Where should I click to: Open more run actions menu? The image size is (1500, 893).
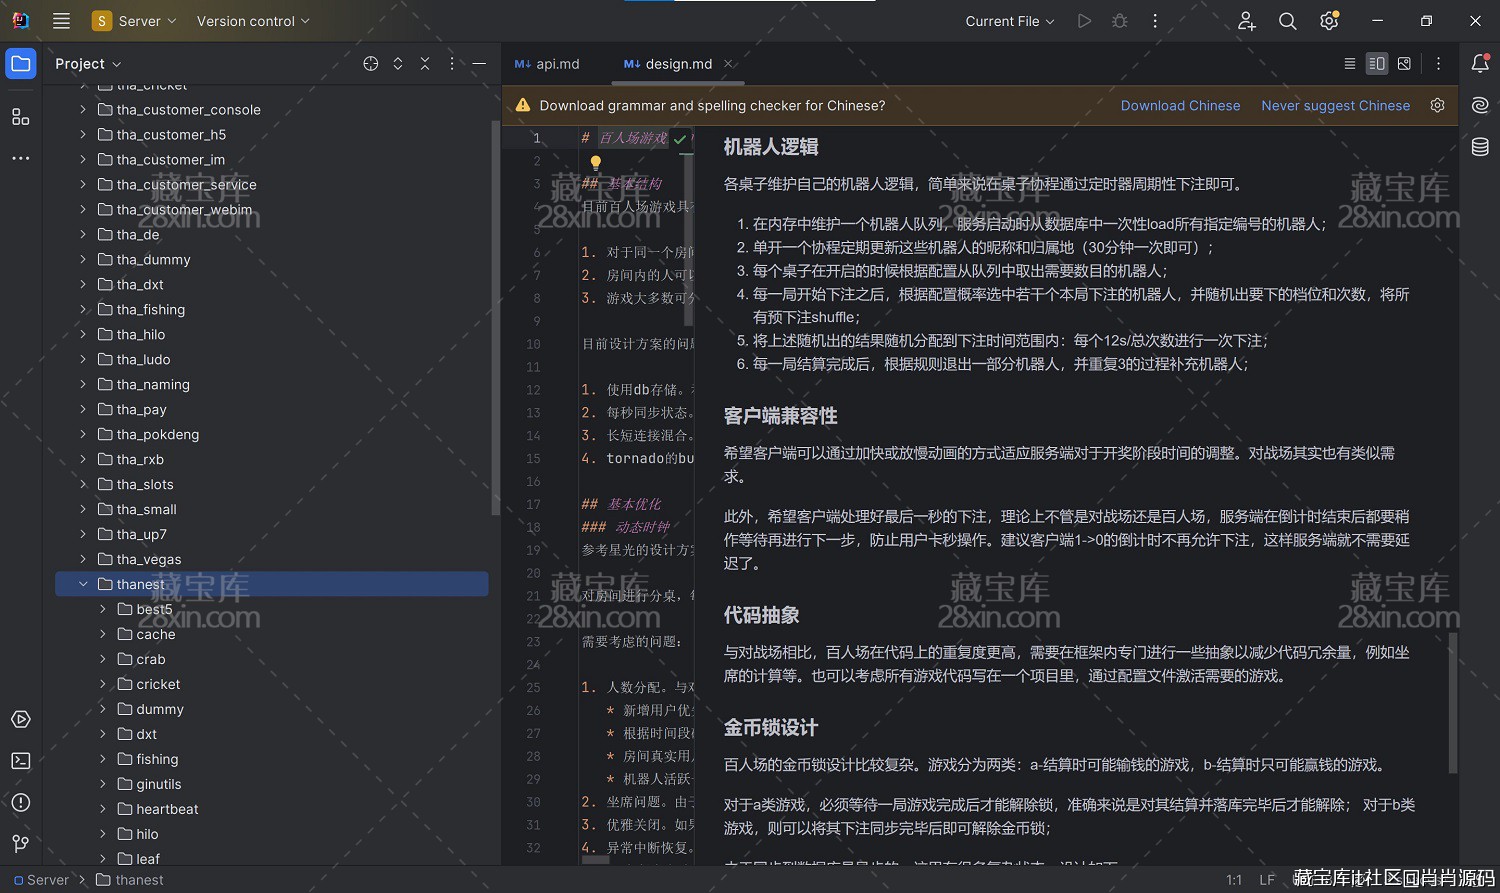[x=1155, y=21]
